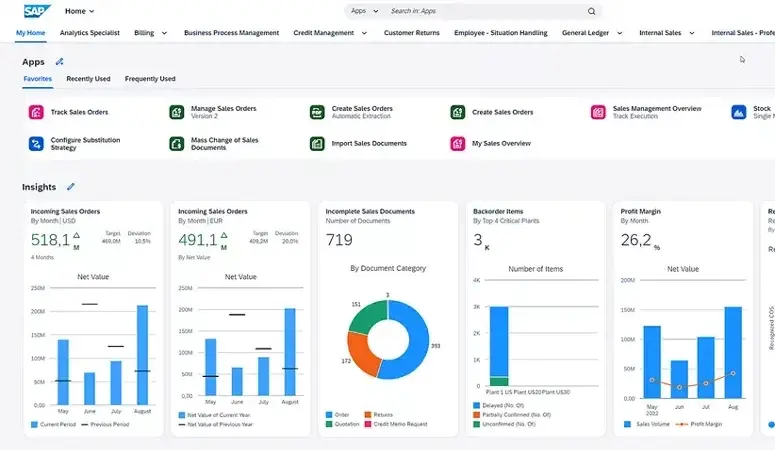Expand the Billing menu chevron
The width and height of the screenshot is (775, 450).
click(x=164, y=33)
